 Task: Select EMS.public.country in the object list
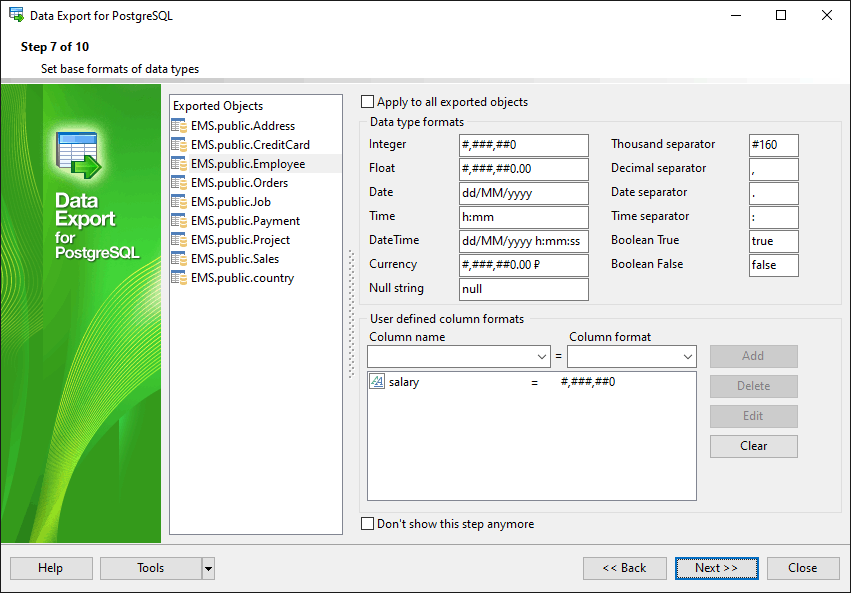[242, 278]
